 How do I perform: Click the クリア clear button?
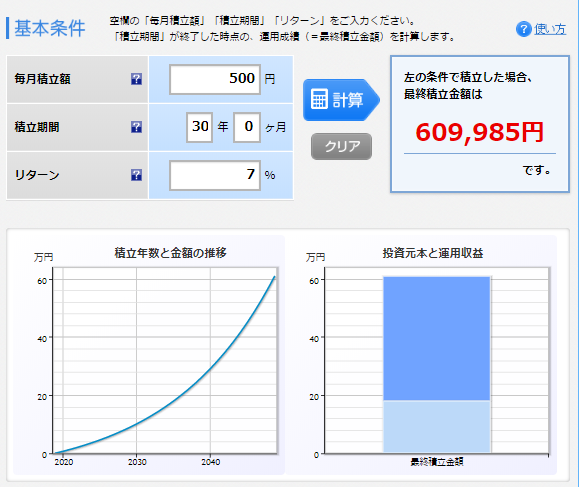341,147
